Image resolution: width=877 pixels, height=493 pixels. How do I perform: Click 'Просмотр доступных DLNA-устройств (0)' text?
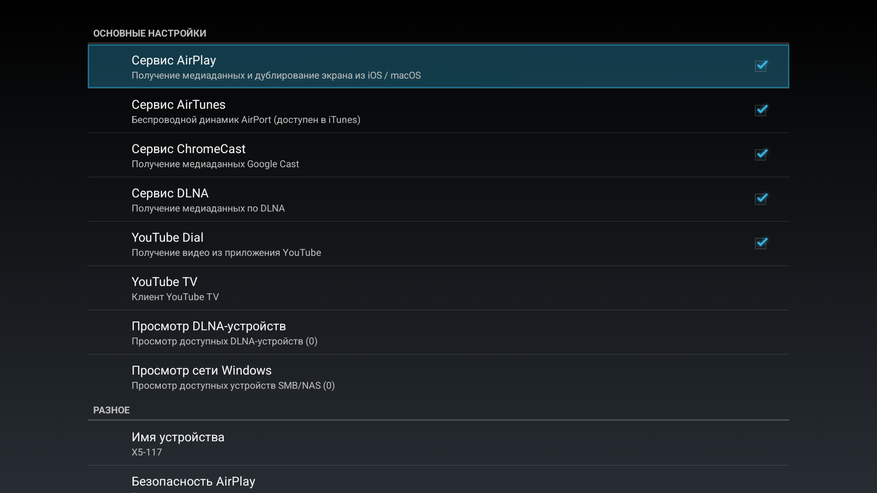pos(224,341)
